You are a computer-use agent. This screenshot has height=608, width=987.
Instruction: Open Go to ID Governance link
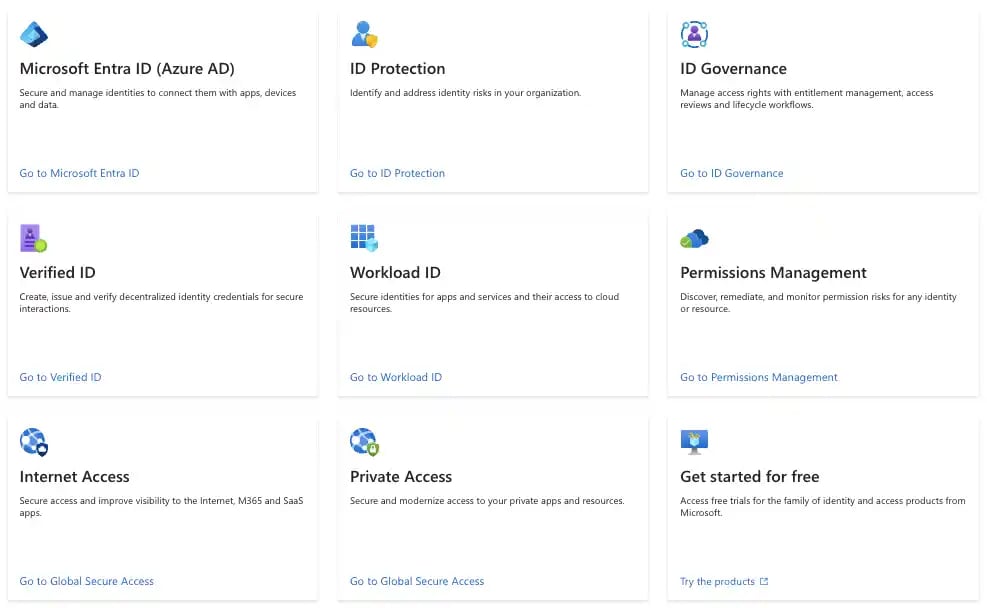coord(731,173)
